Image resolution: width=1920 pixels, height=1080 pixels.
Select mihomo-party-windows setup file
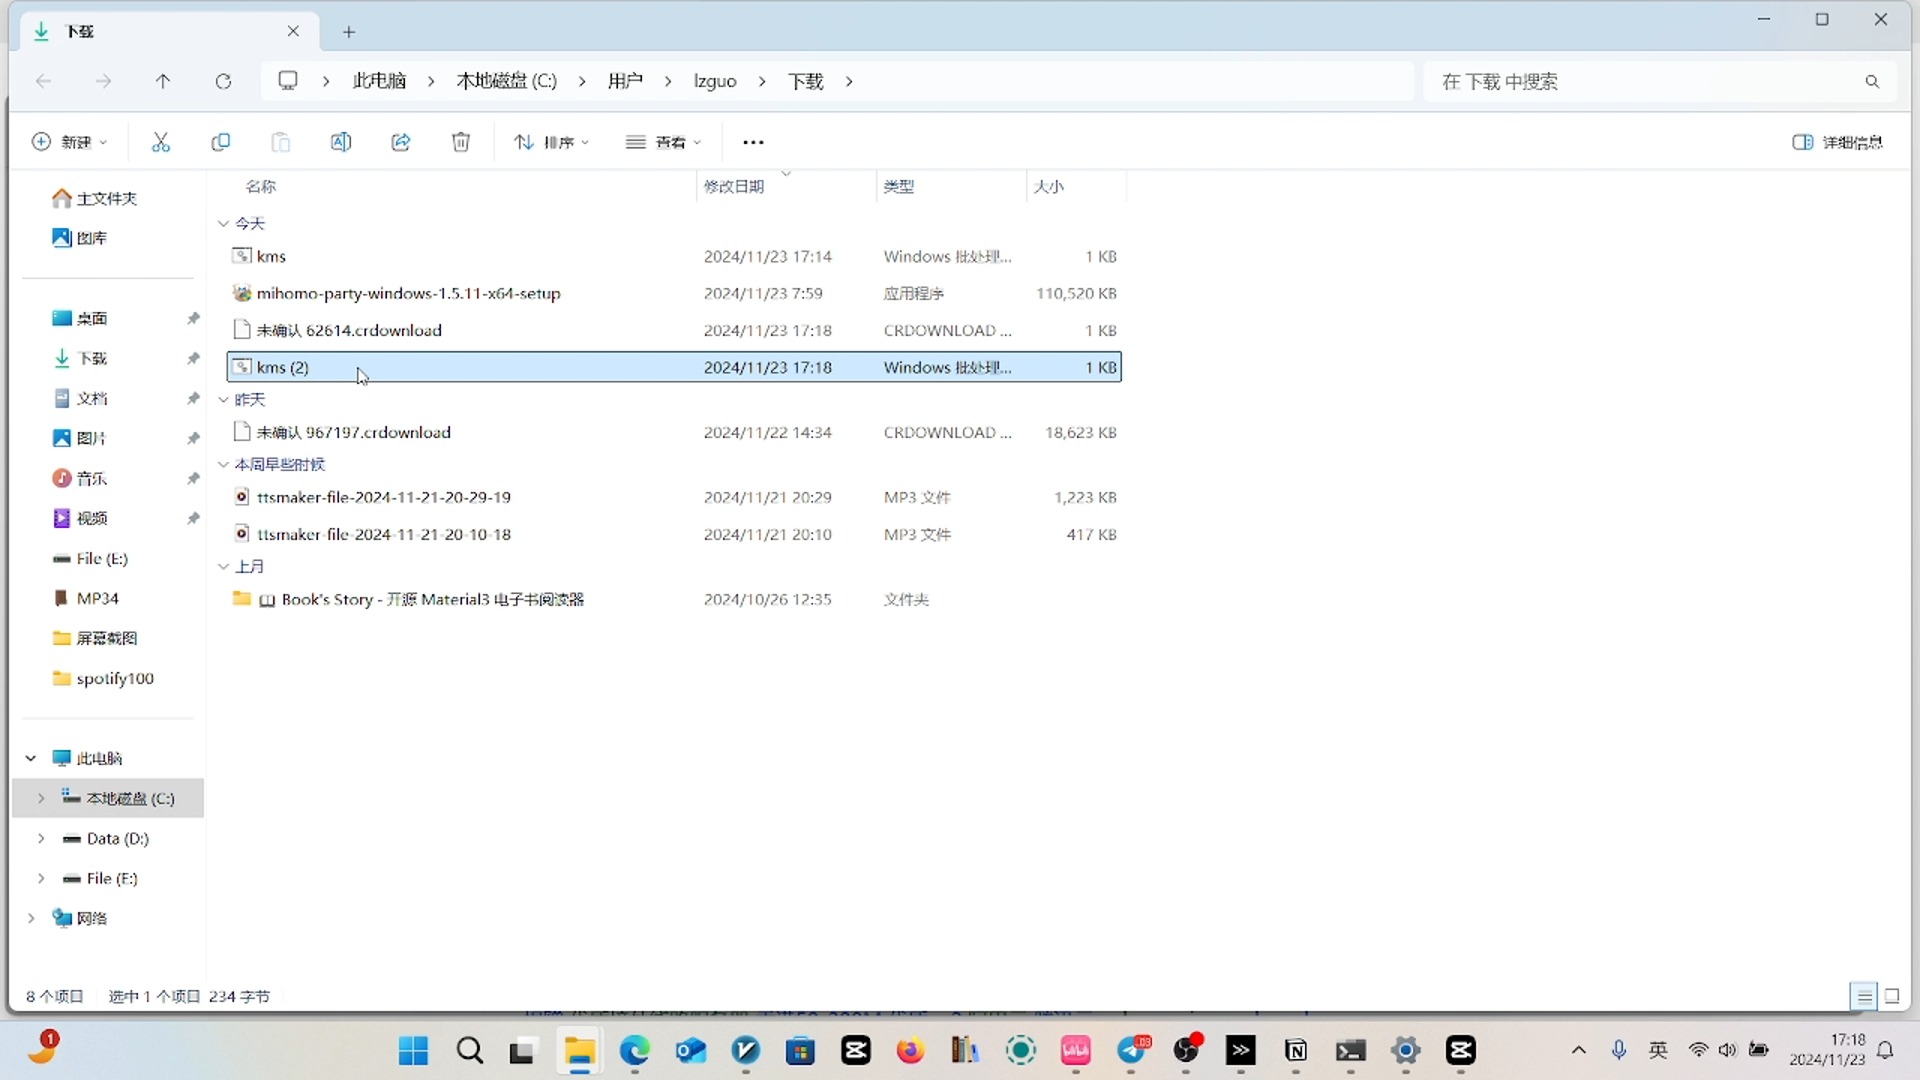pyautogui.click(x=409, y=293)
